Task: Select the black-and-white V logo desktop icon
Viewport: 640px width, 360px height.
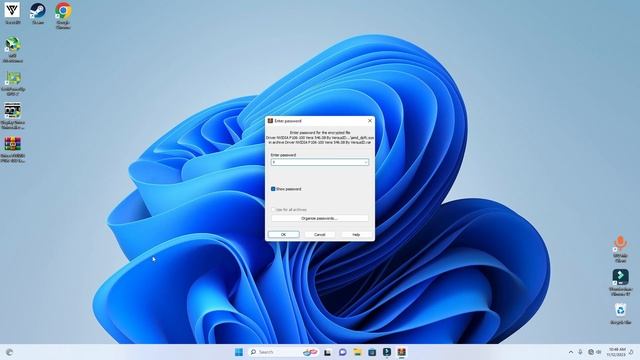Action: [x=12, y=14]
